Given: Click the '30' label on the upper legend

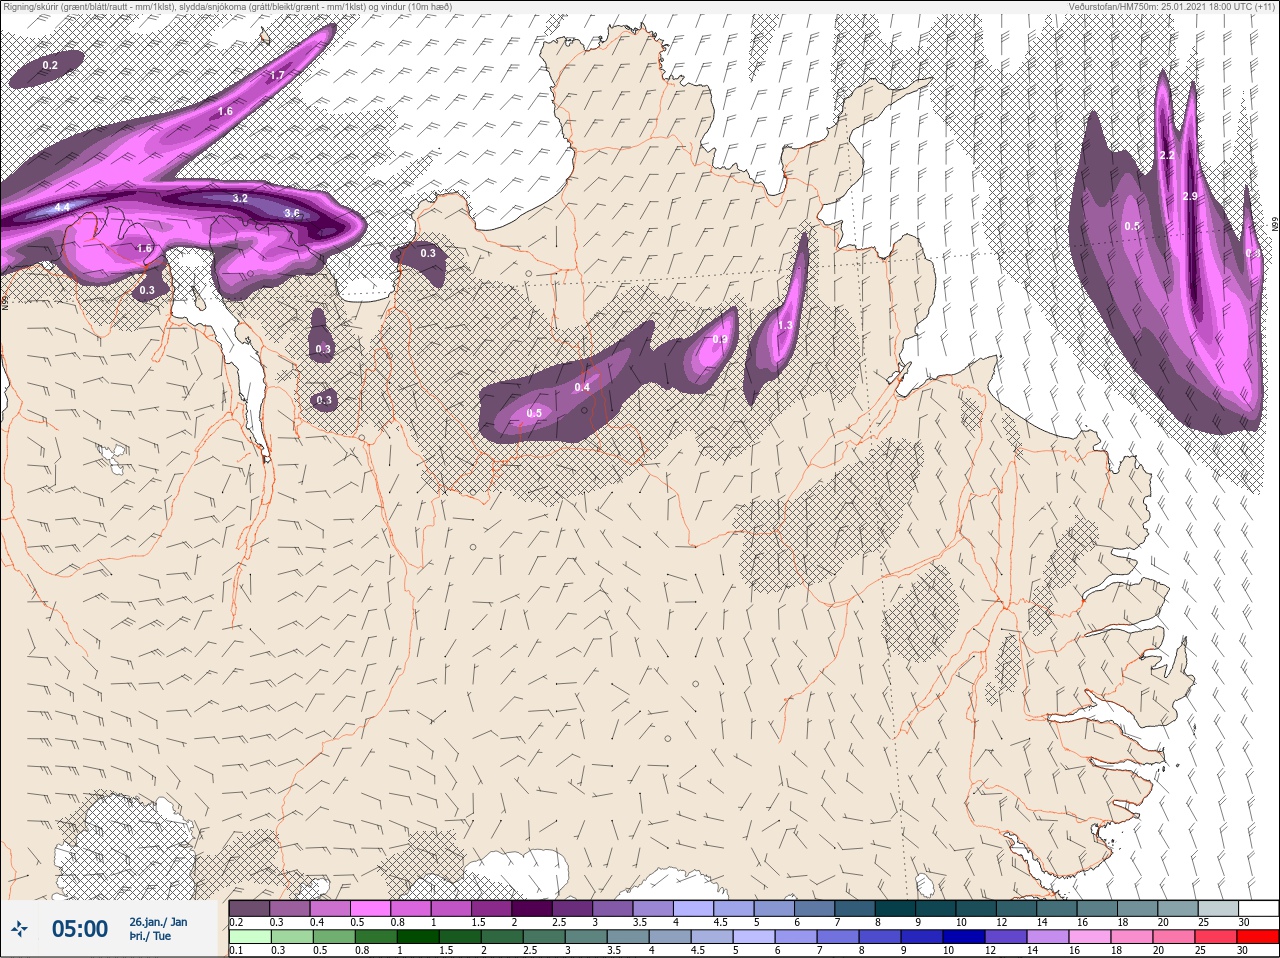Looking at the screenshot, I should 1243,922.
